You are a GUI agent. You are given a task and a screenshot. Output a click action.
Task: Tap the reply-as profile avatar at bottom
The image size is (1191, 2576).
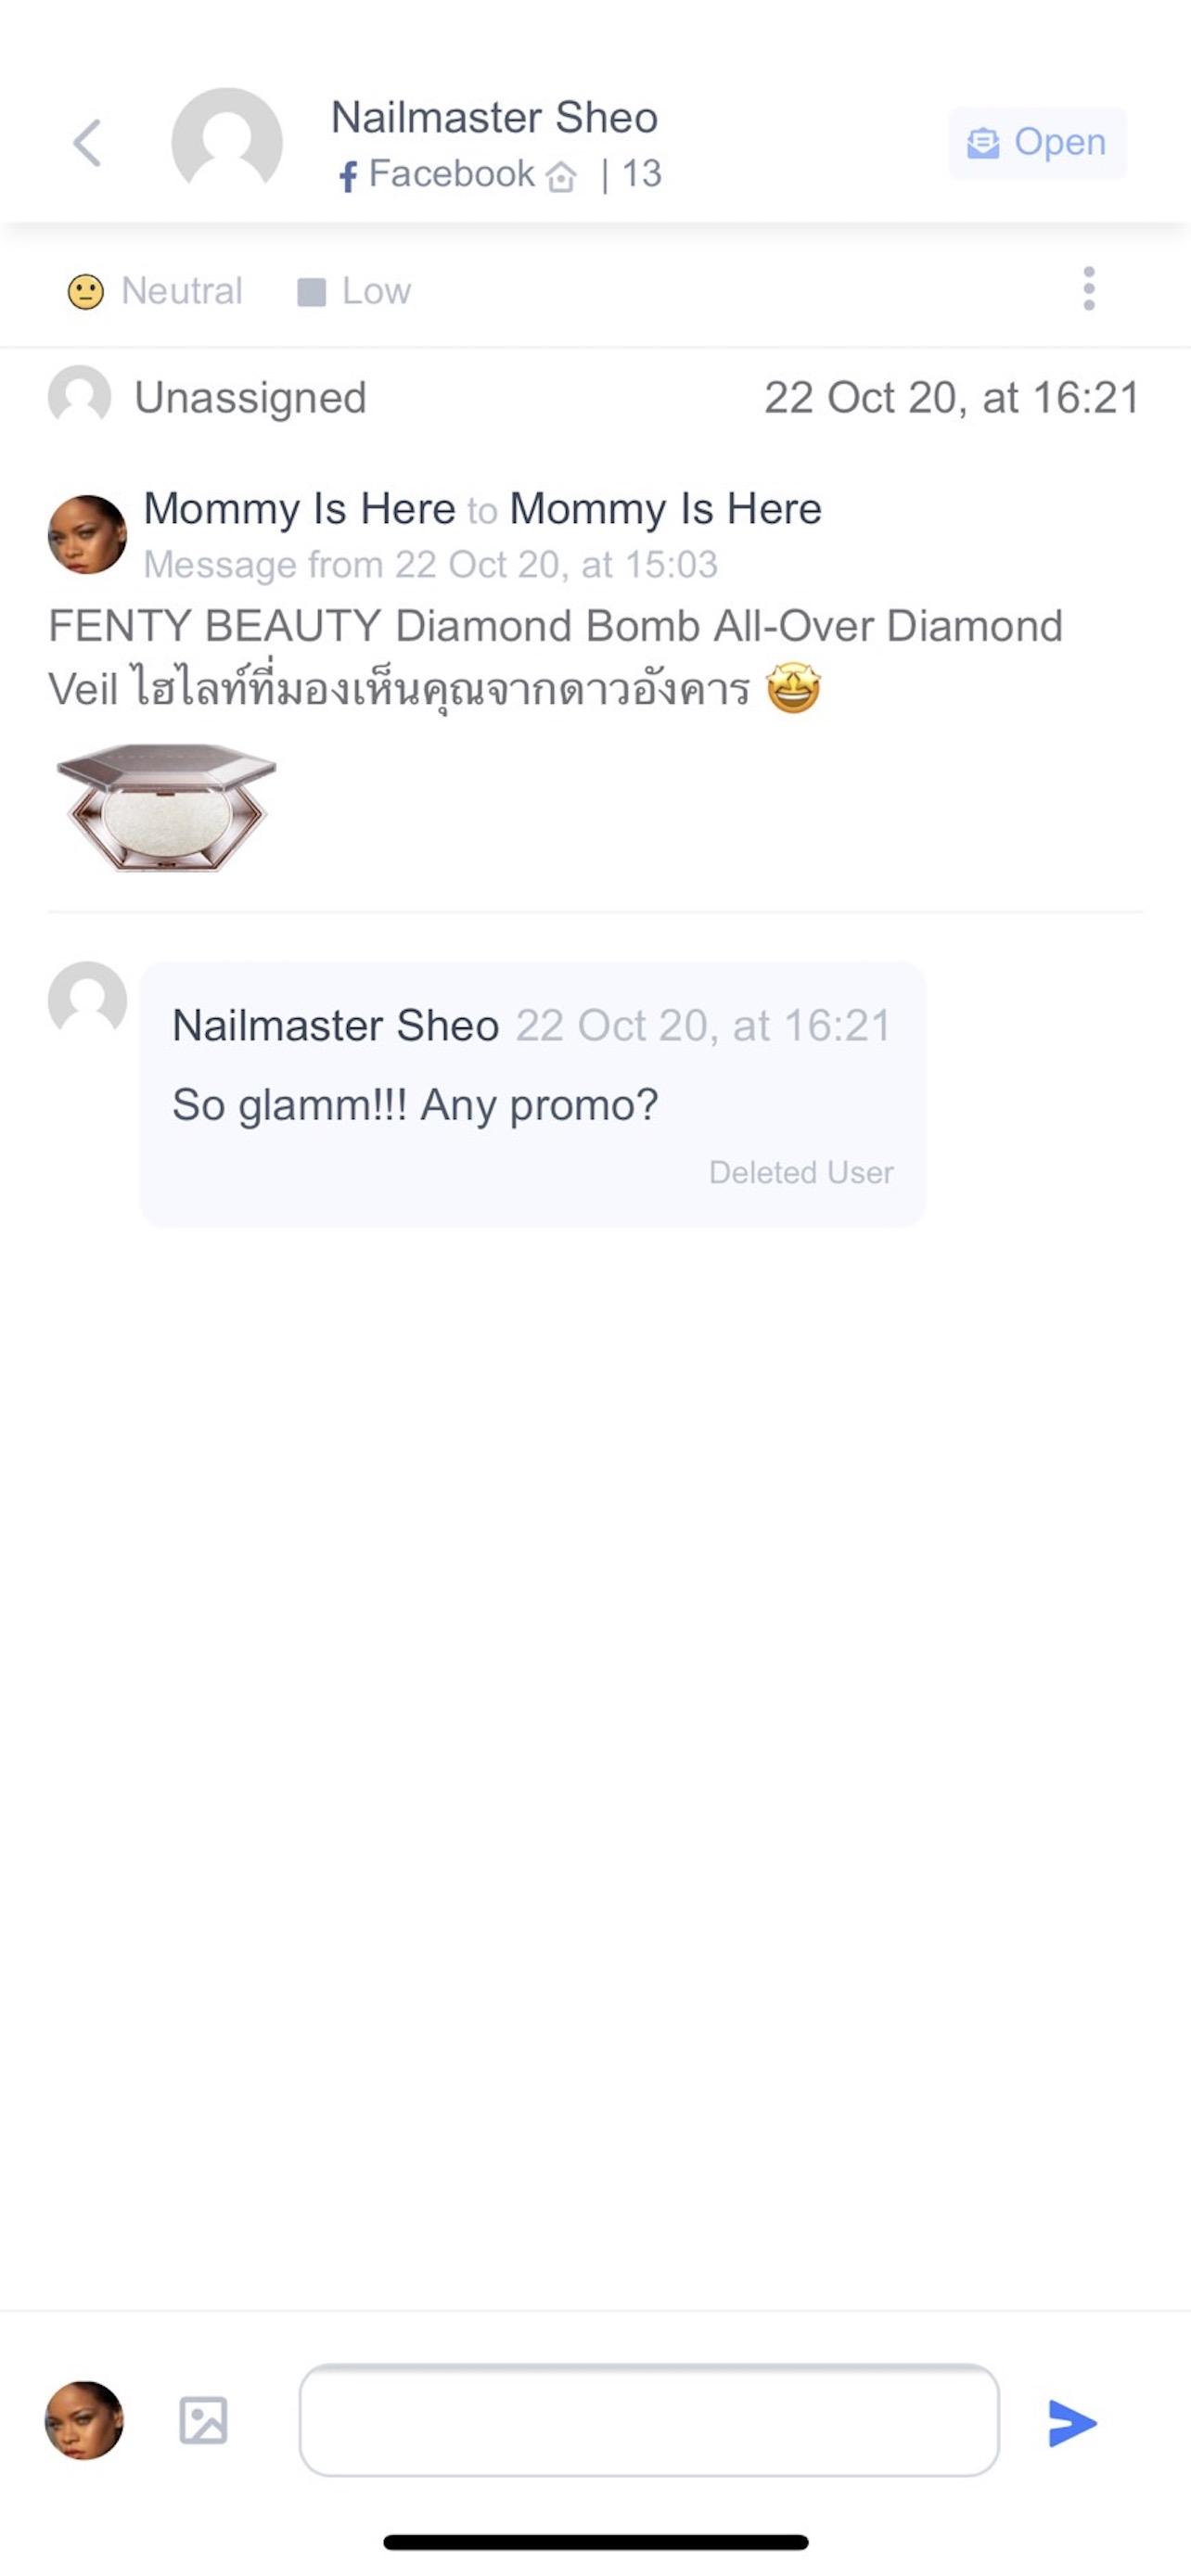coord(84,2420)
